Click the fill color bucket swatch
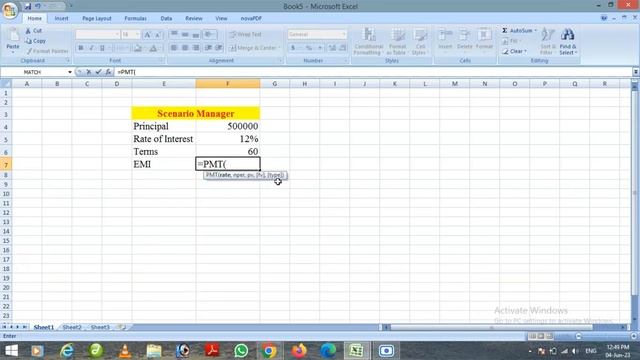This screenshot has height=360, width=640. pyautogui.click(x=138, y=48)
